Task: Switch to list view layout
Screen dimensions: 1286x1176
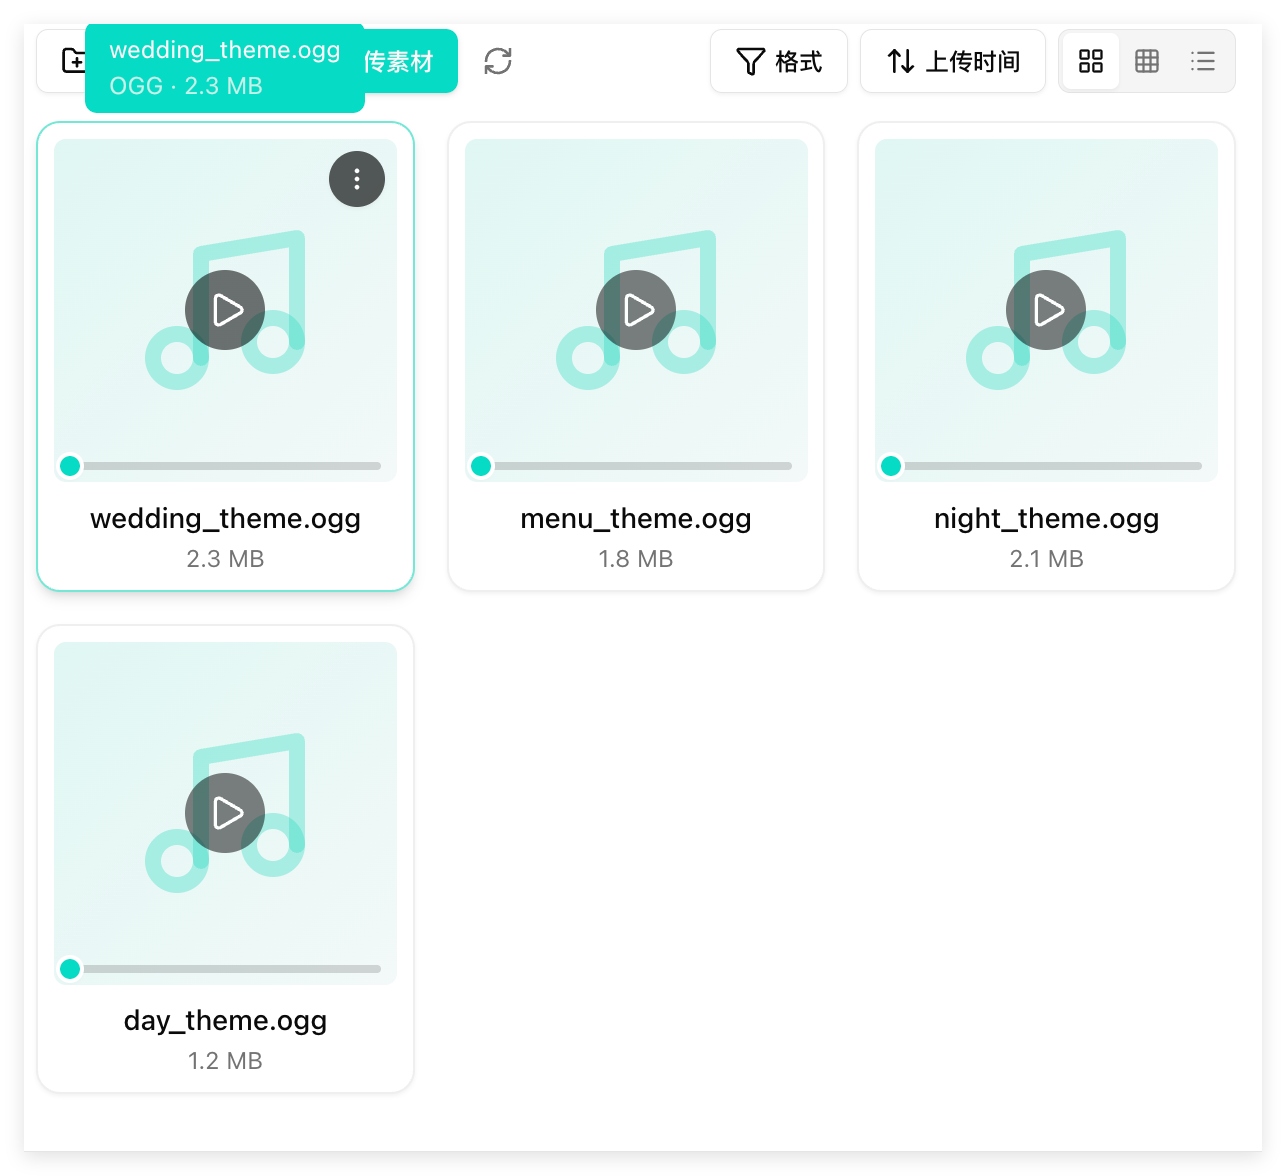Action: tap(1203, 61)
